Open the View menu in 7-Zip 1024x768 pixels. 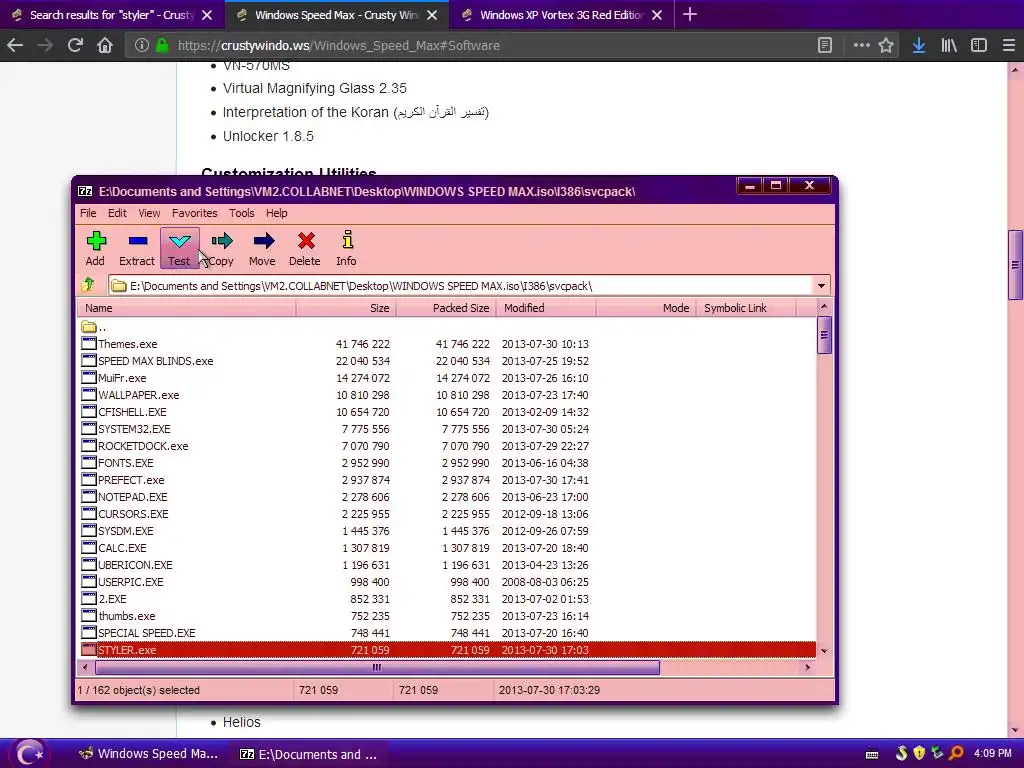coord(149,213)
